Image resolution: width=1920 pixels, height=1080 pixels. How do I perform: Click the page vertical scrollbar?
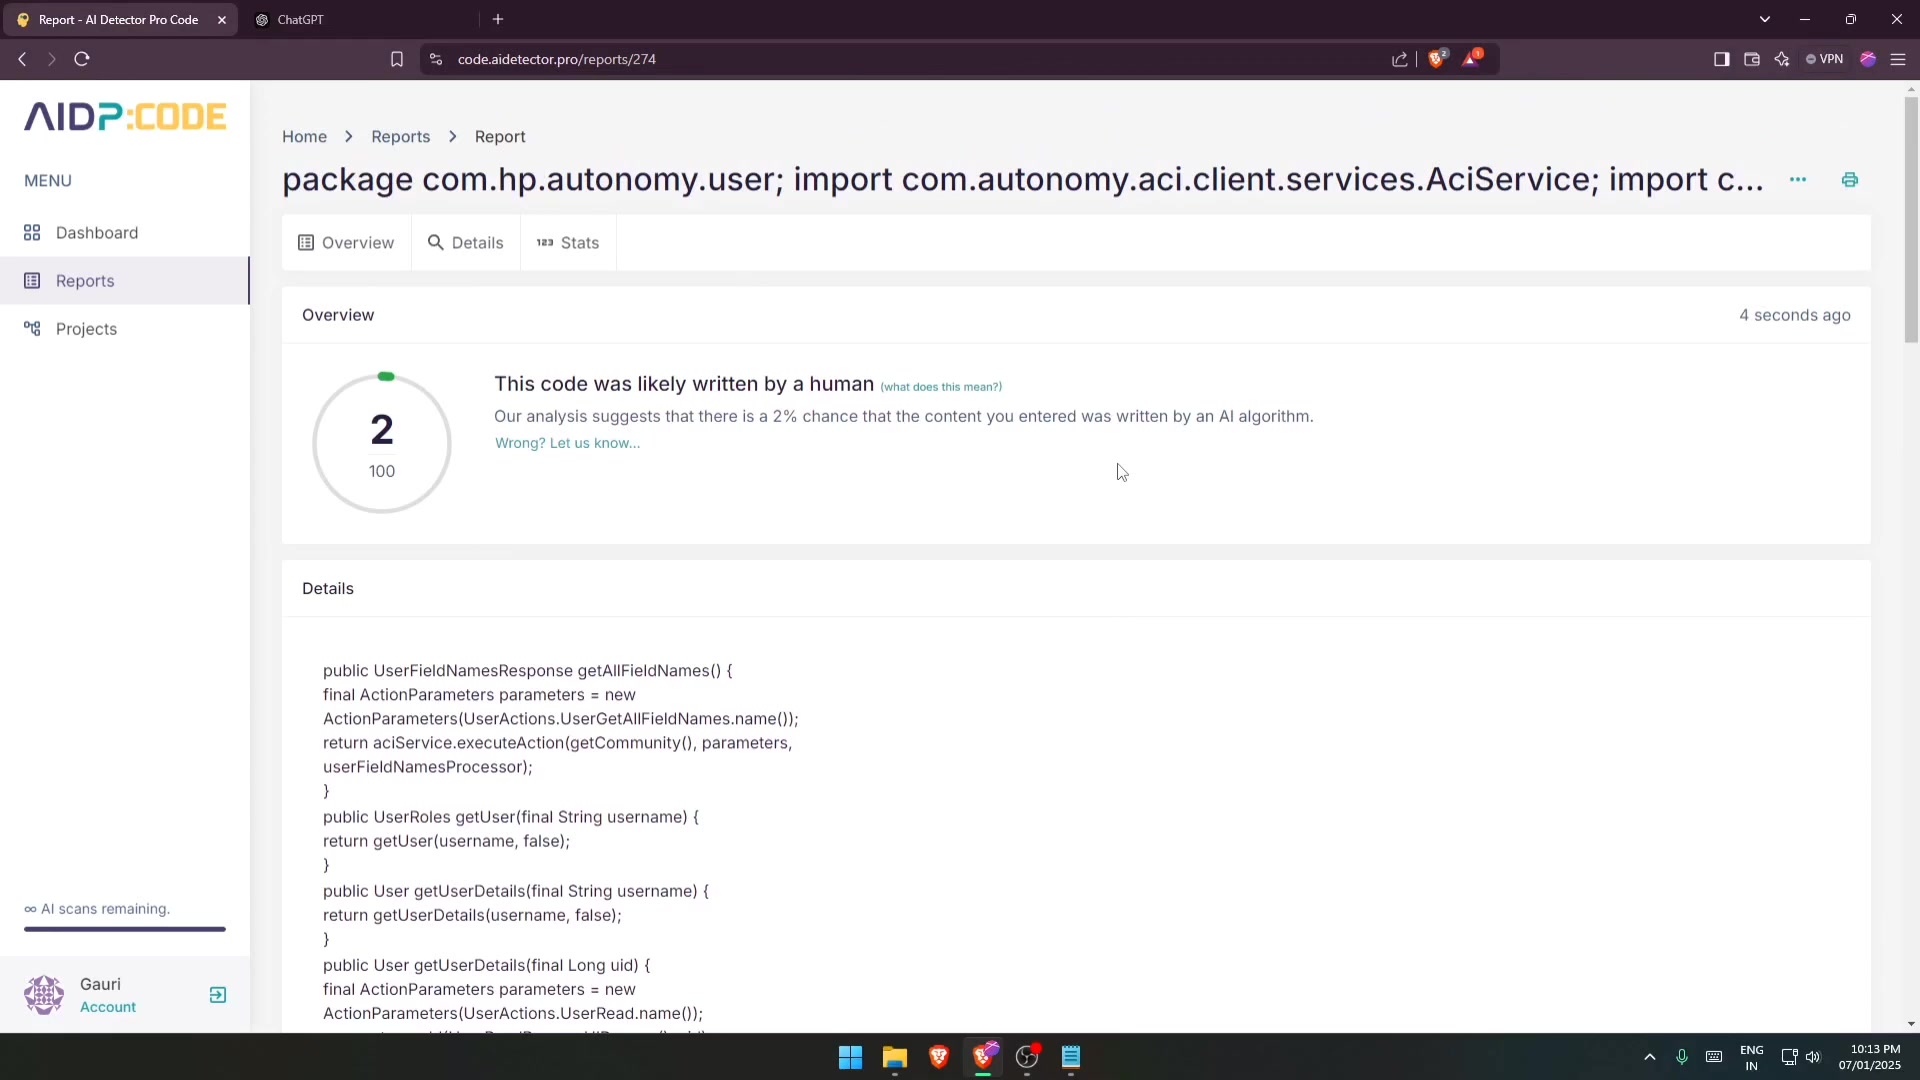(1911, 220)
